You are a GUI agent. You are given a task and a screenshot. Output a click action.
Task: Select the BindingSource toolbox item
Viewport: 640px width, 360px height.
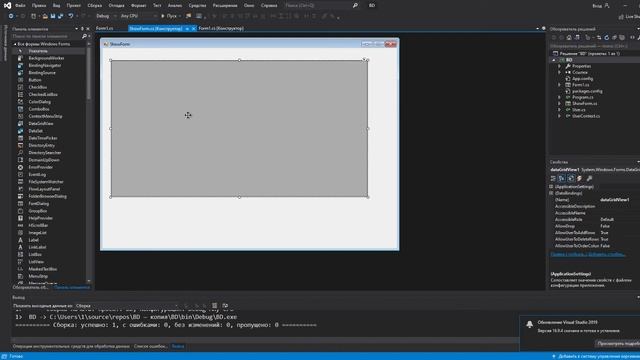42,73
